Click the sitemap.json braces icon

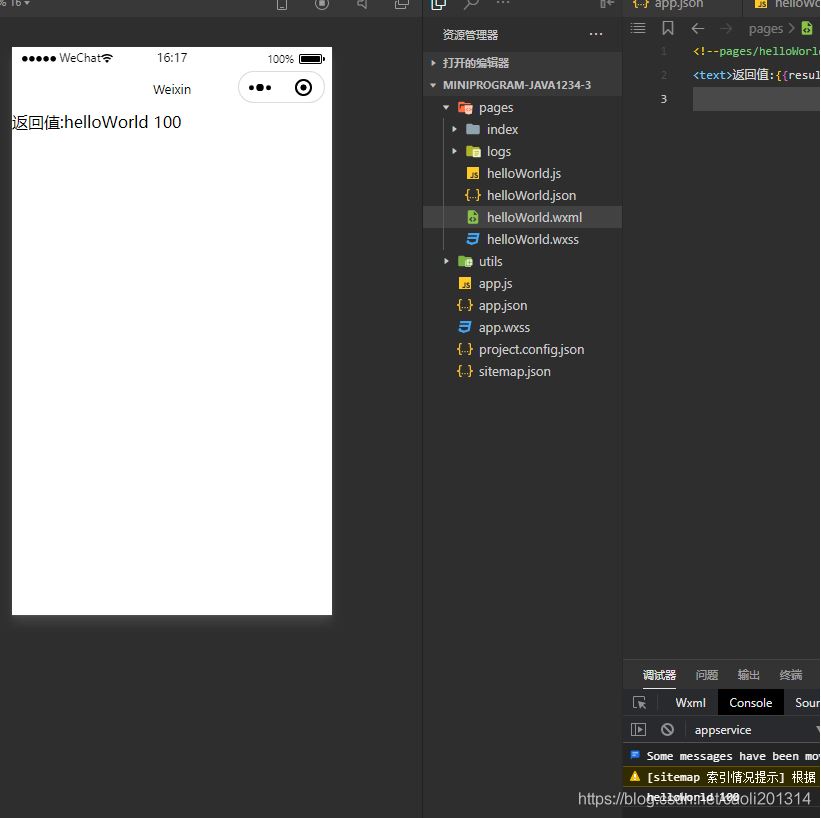tap(464, 371)
